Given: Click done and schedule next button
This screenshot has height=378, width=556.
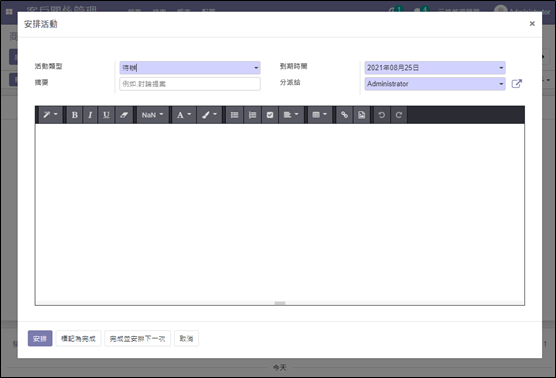Looking at the screenshot, I should coord(138,339).
